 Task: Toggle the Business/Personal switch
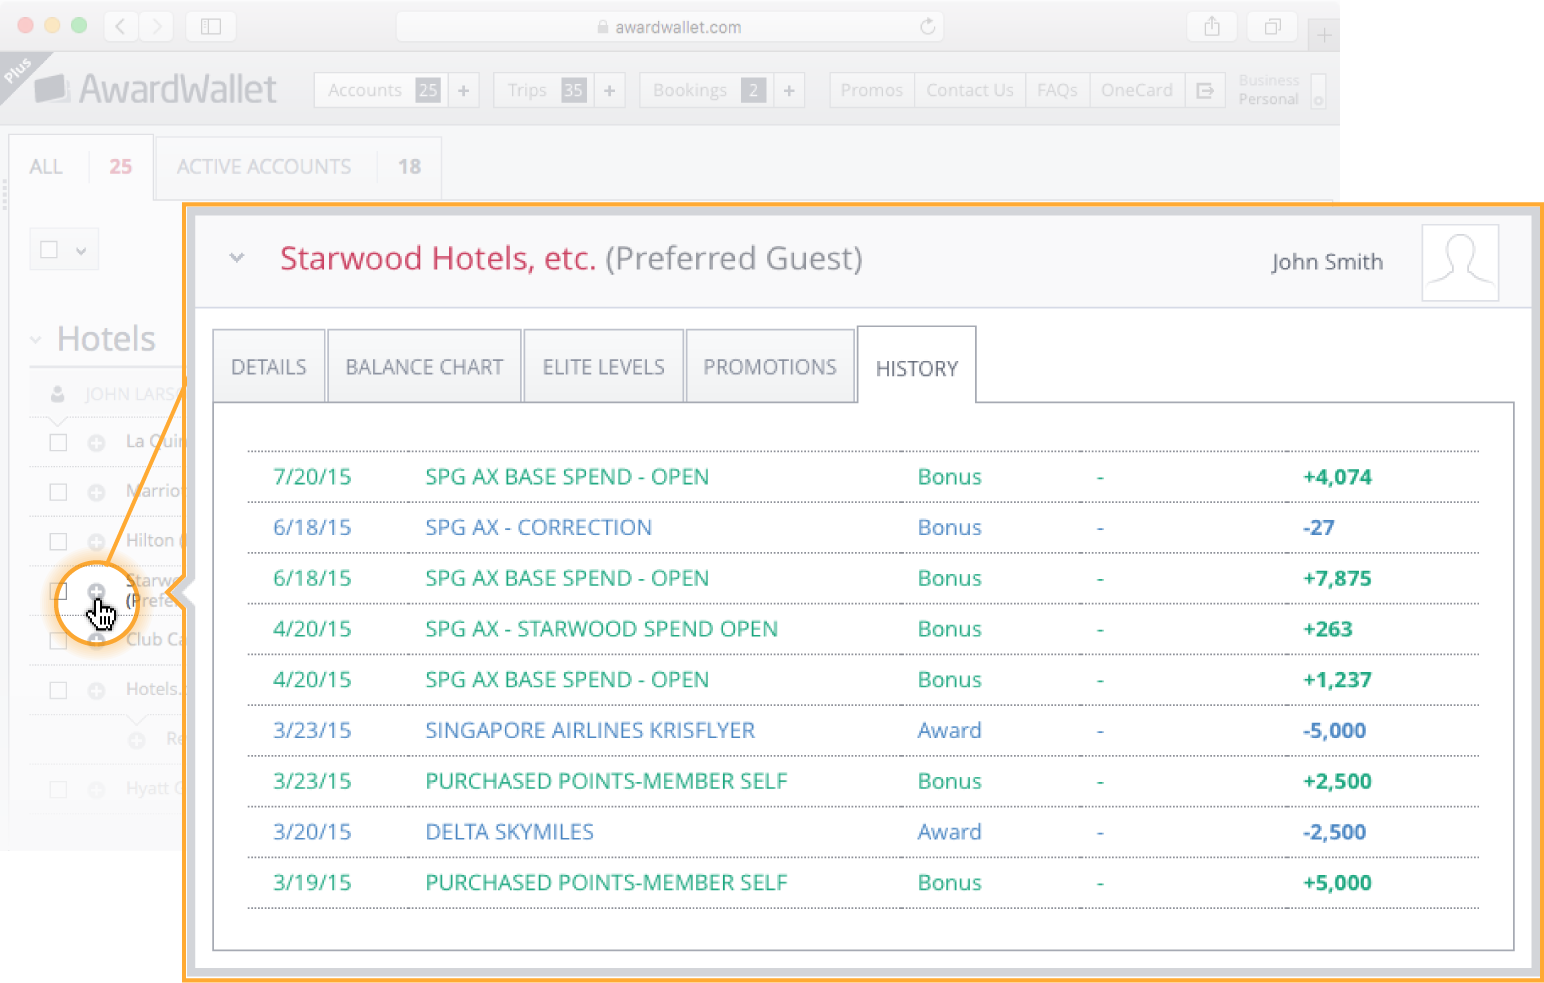tap(1318, 90)
